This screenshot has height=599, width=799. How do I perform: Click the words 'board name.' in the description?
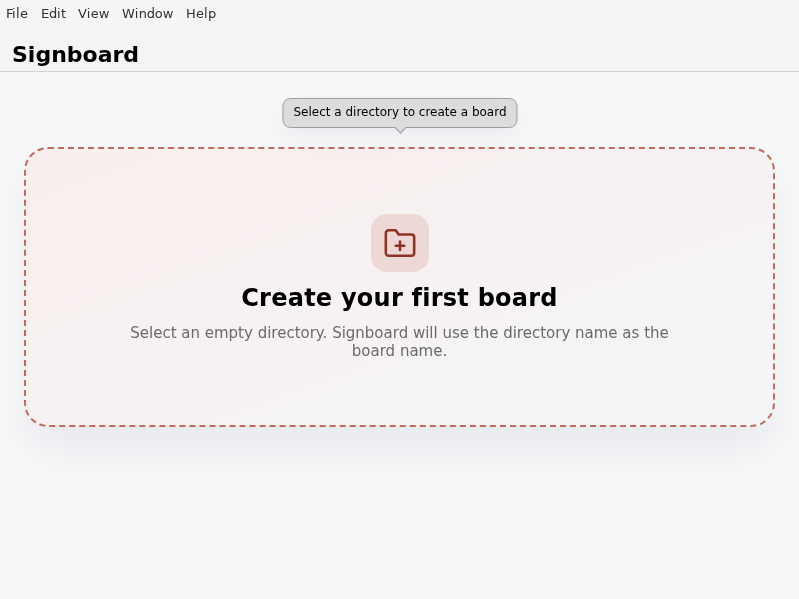click(x=400, y=350)
